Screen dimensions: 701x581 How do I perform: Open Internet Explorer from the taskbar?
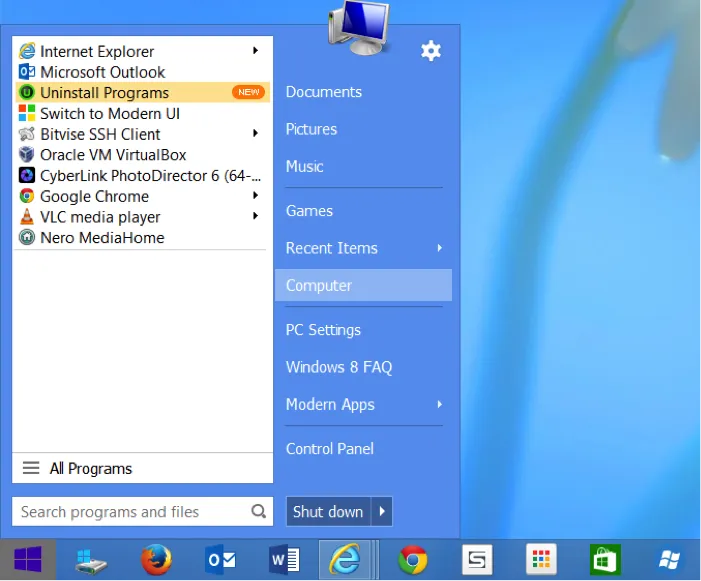346,560
